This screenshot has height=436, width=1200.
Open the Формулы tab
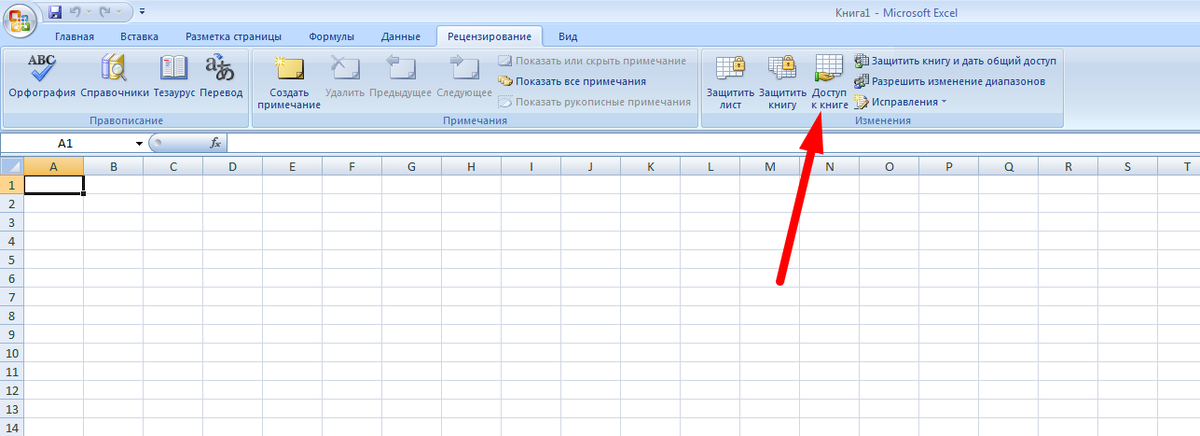(x=331, y=37)
